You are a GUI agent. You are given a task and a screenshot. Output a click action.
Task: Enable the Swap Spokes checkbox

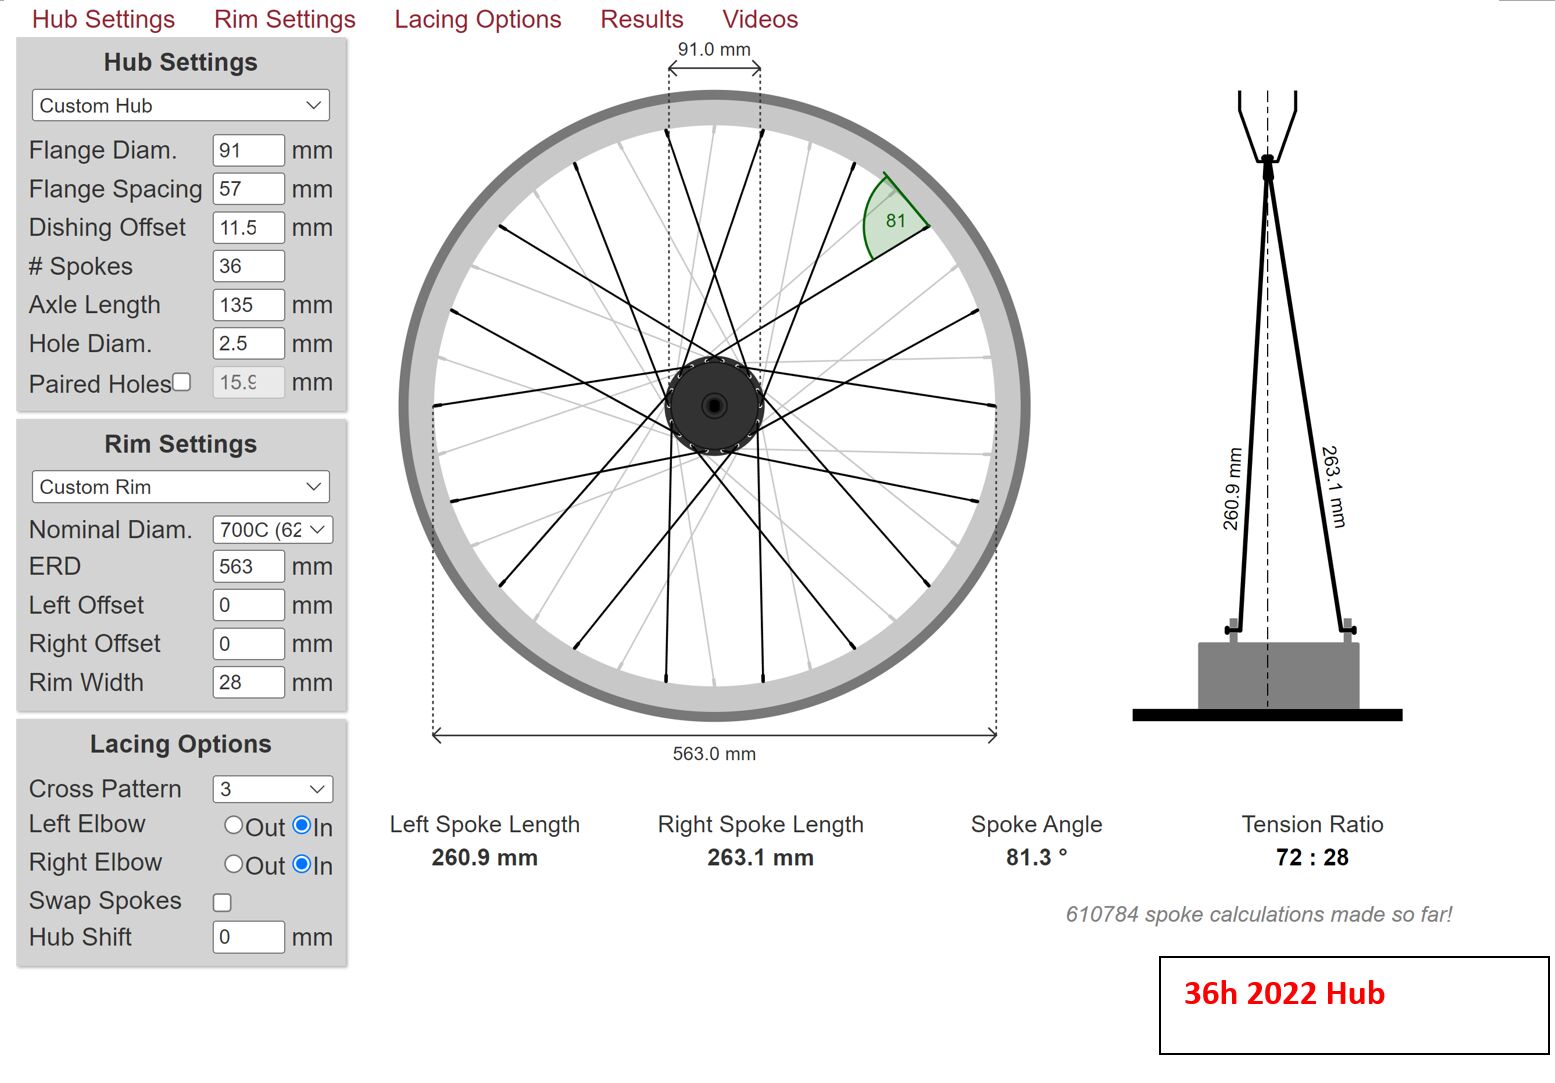(222, 902)
